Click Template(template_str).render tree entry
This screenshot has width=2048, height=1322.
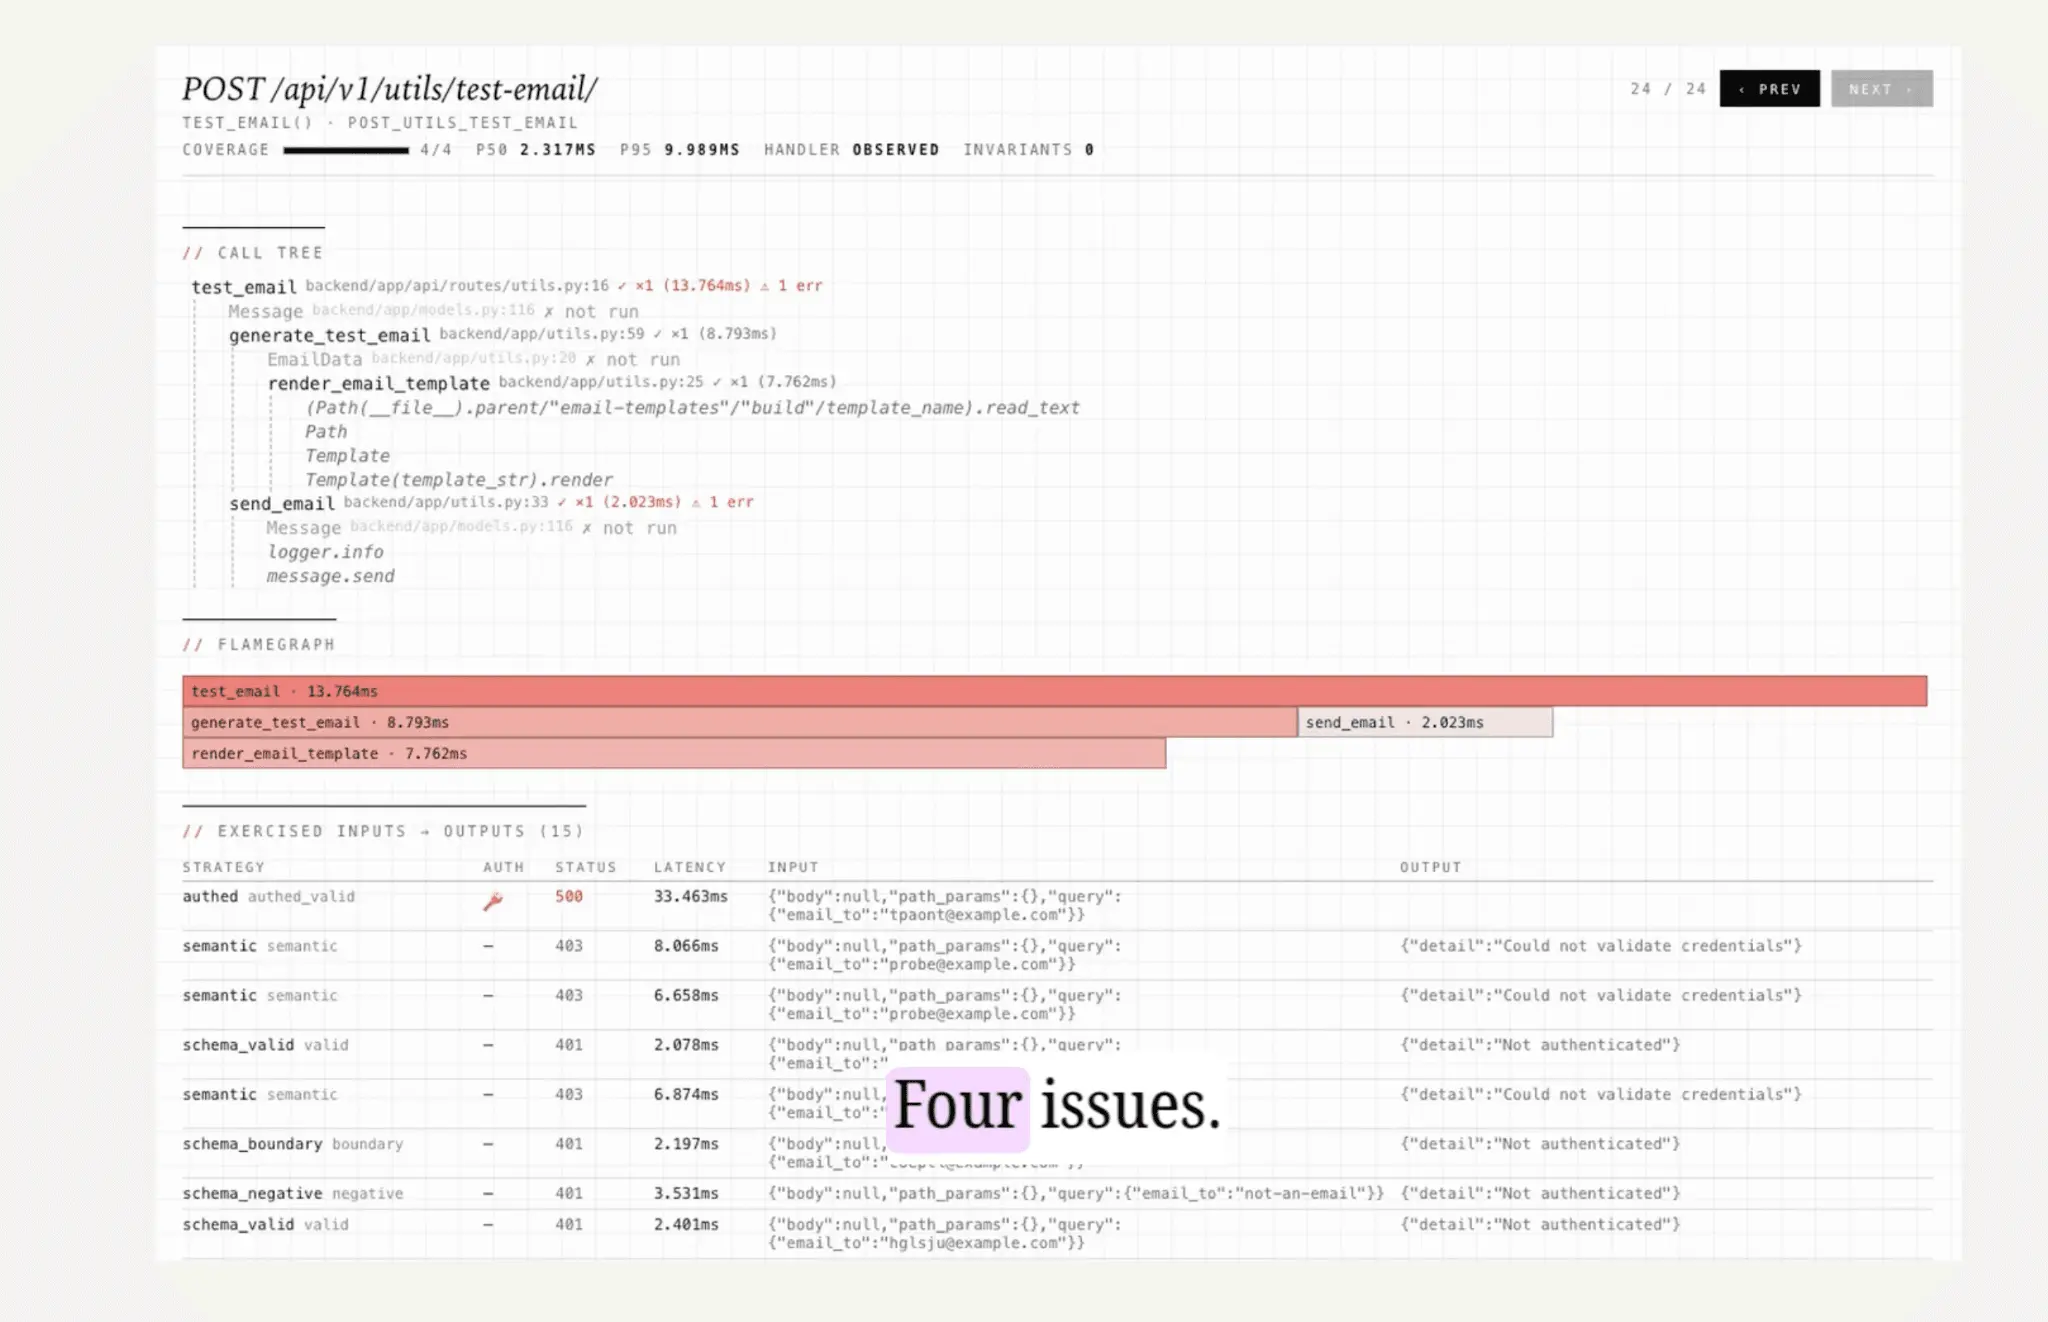(x=459, y=480)
